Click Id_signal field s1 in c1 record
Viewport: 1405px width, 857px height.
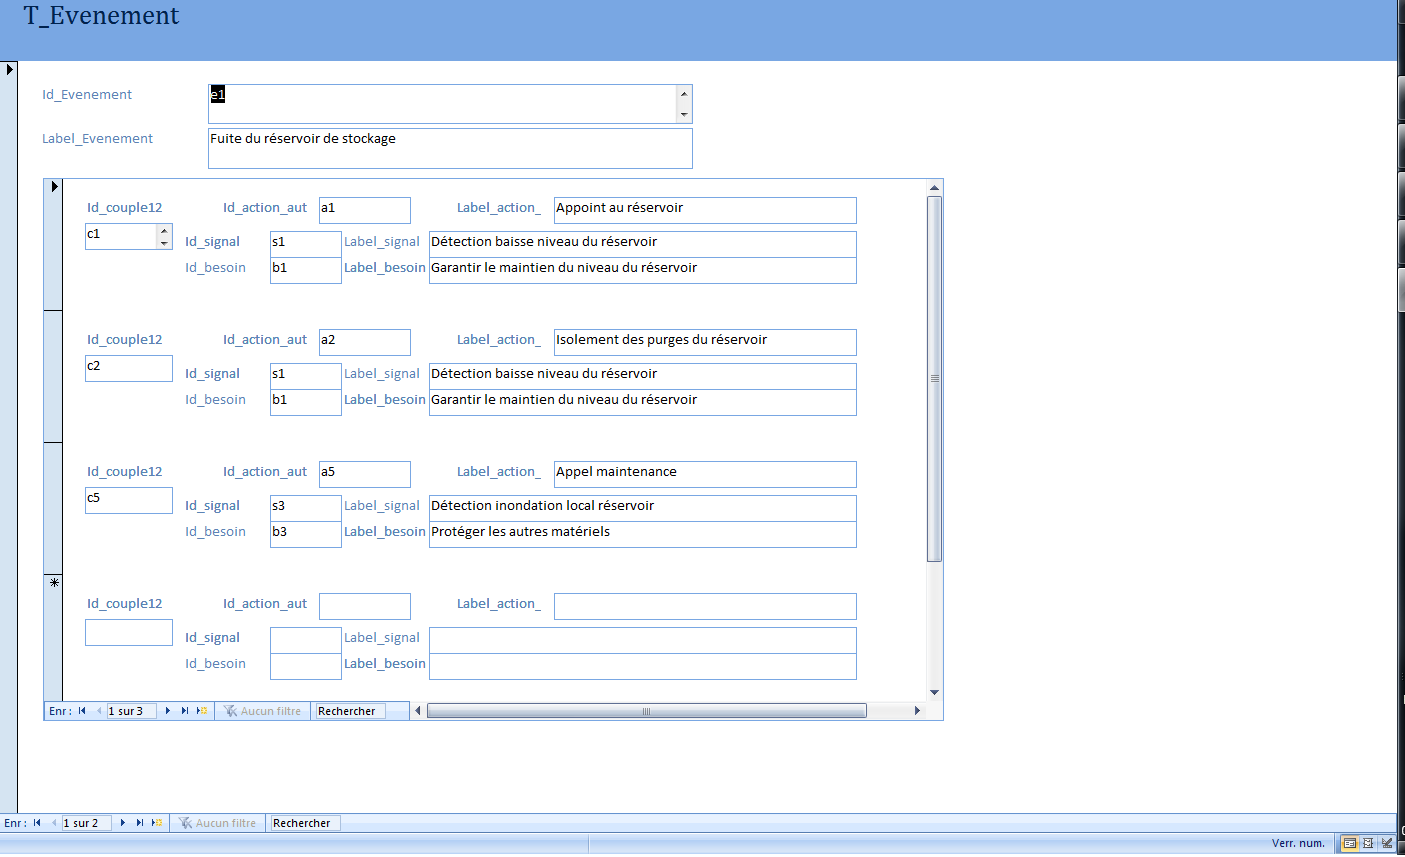[x=306, y=244]
